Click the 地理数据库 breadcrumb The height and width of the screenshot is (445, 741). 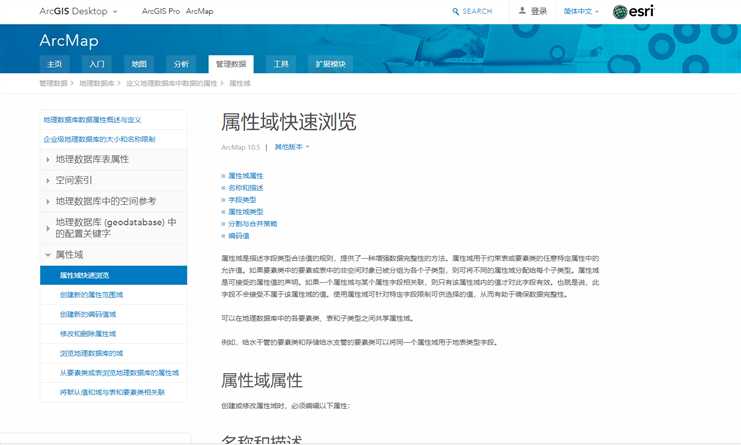click(x=97, y=83)
